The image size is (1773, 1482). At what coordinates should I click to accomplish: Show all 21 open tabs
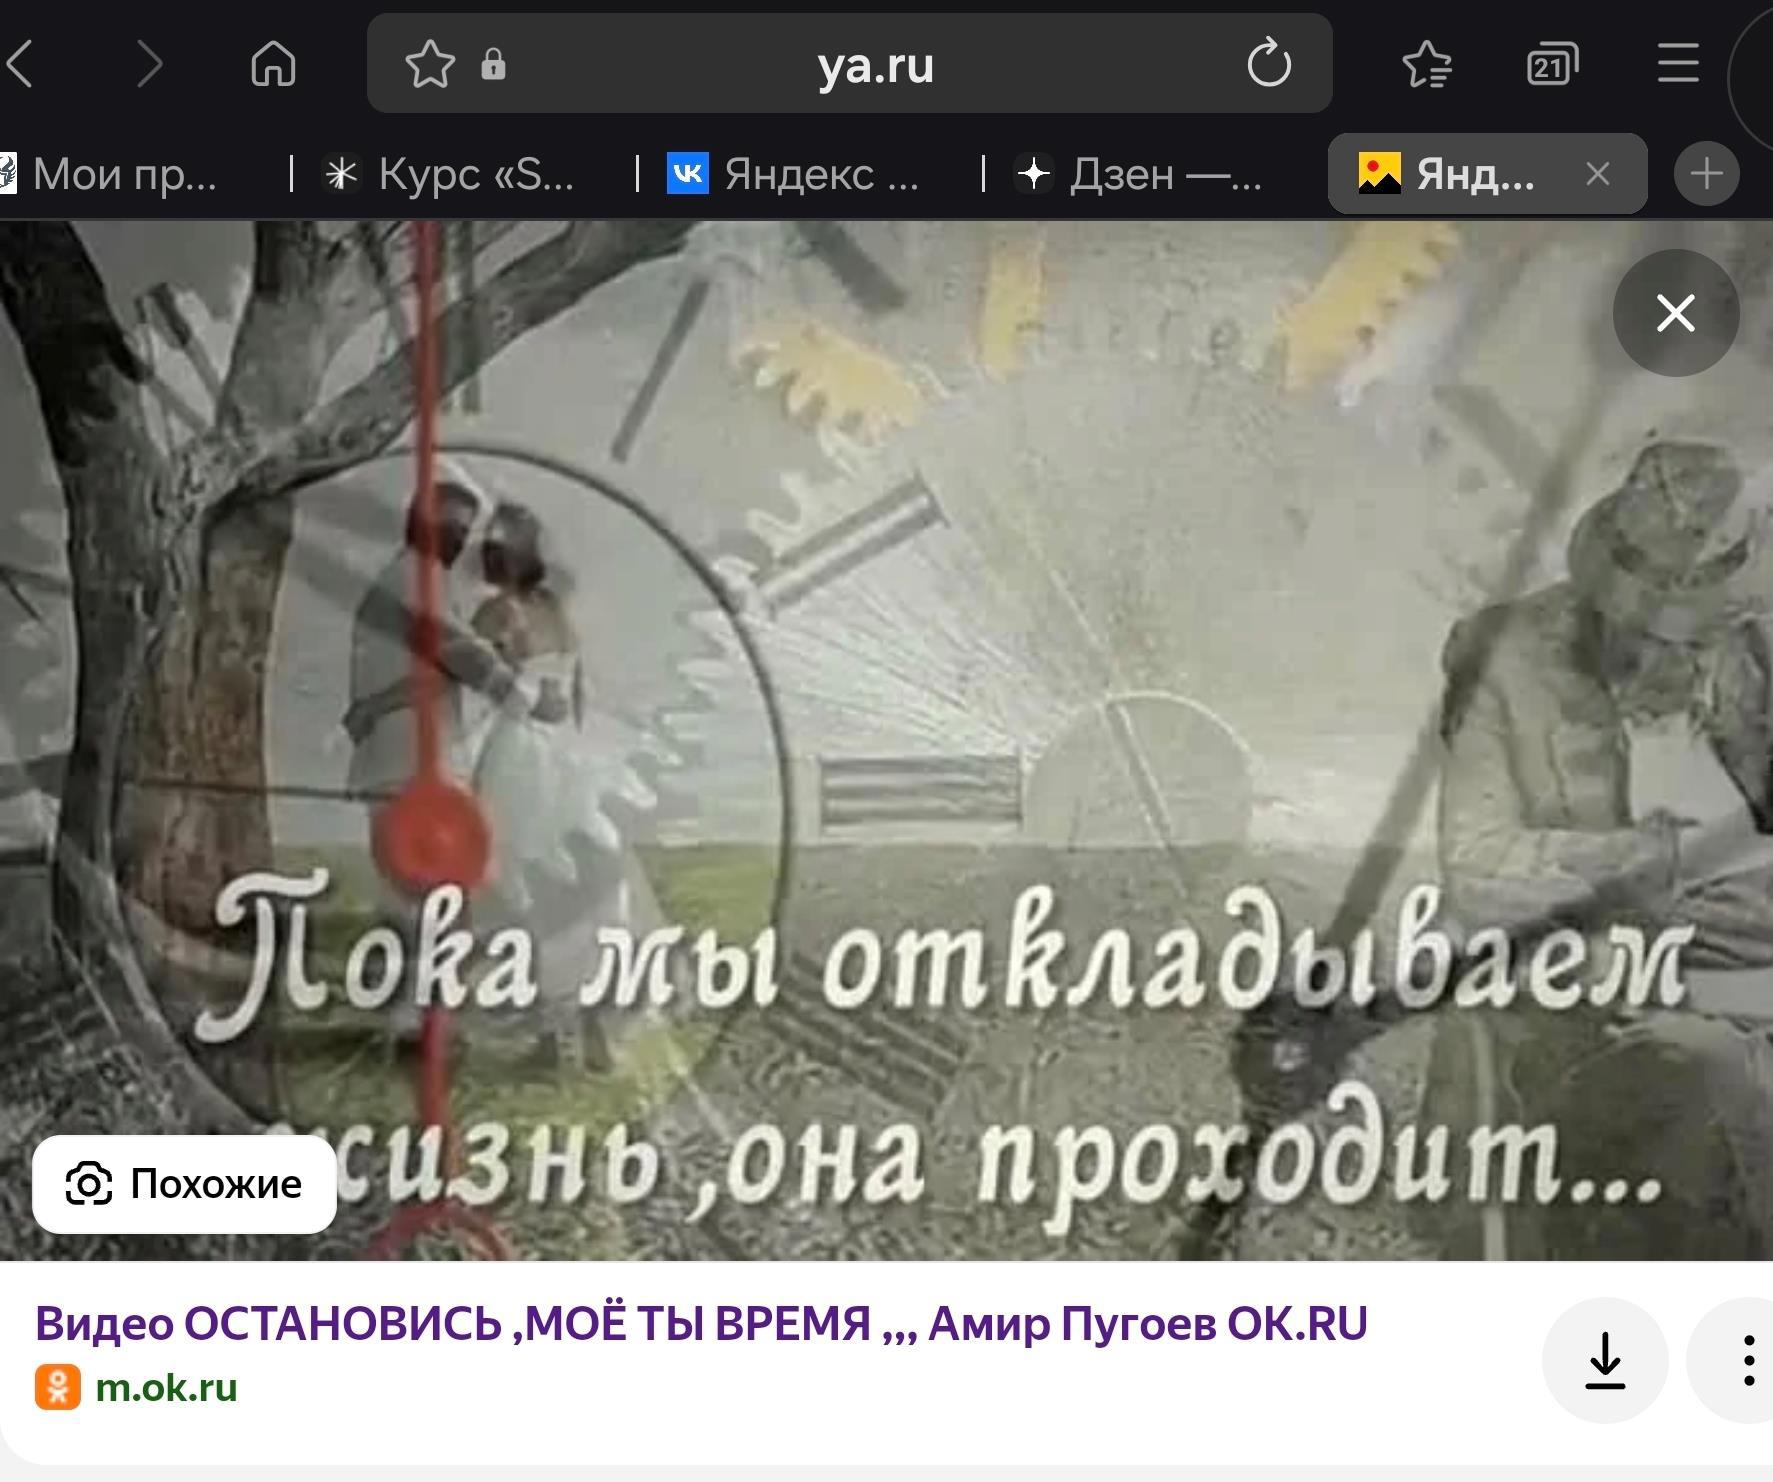pos(1551,65)
